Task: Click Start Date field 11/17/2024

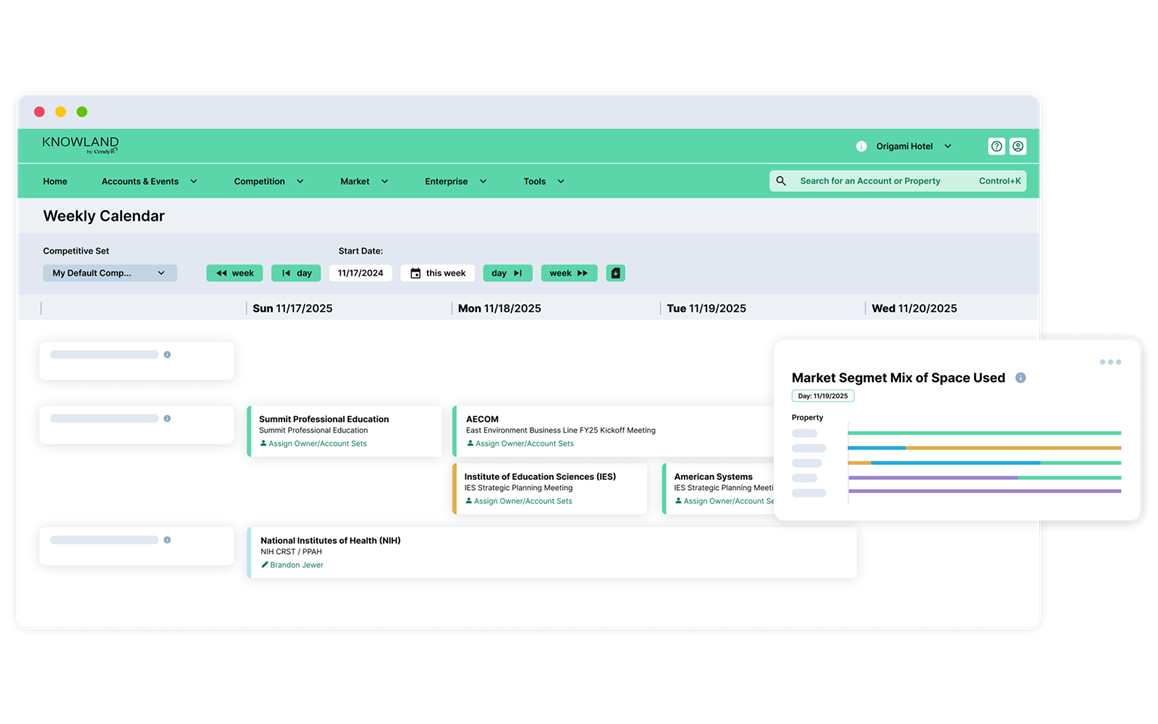Action: click(360, 273)
